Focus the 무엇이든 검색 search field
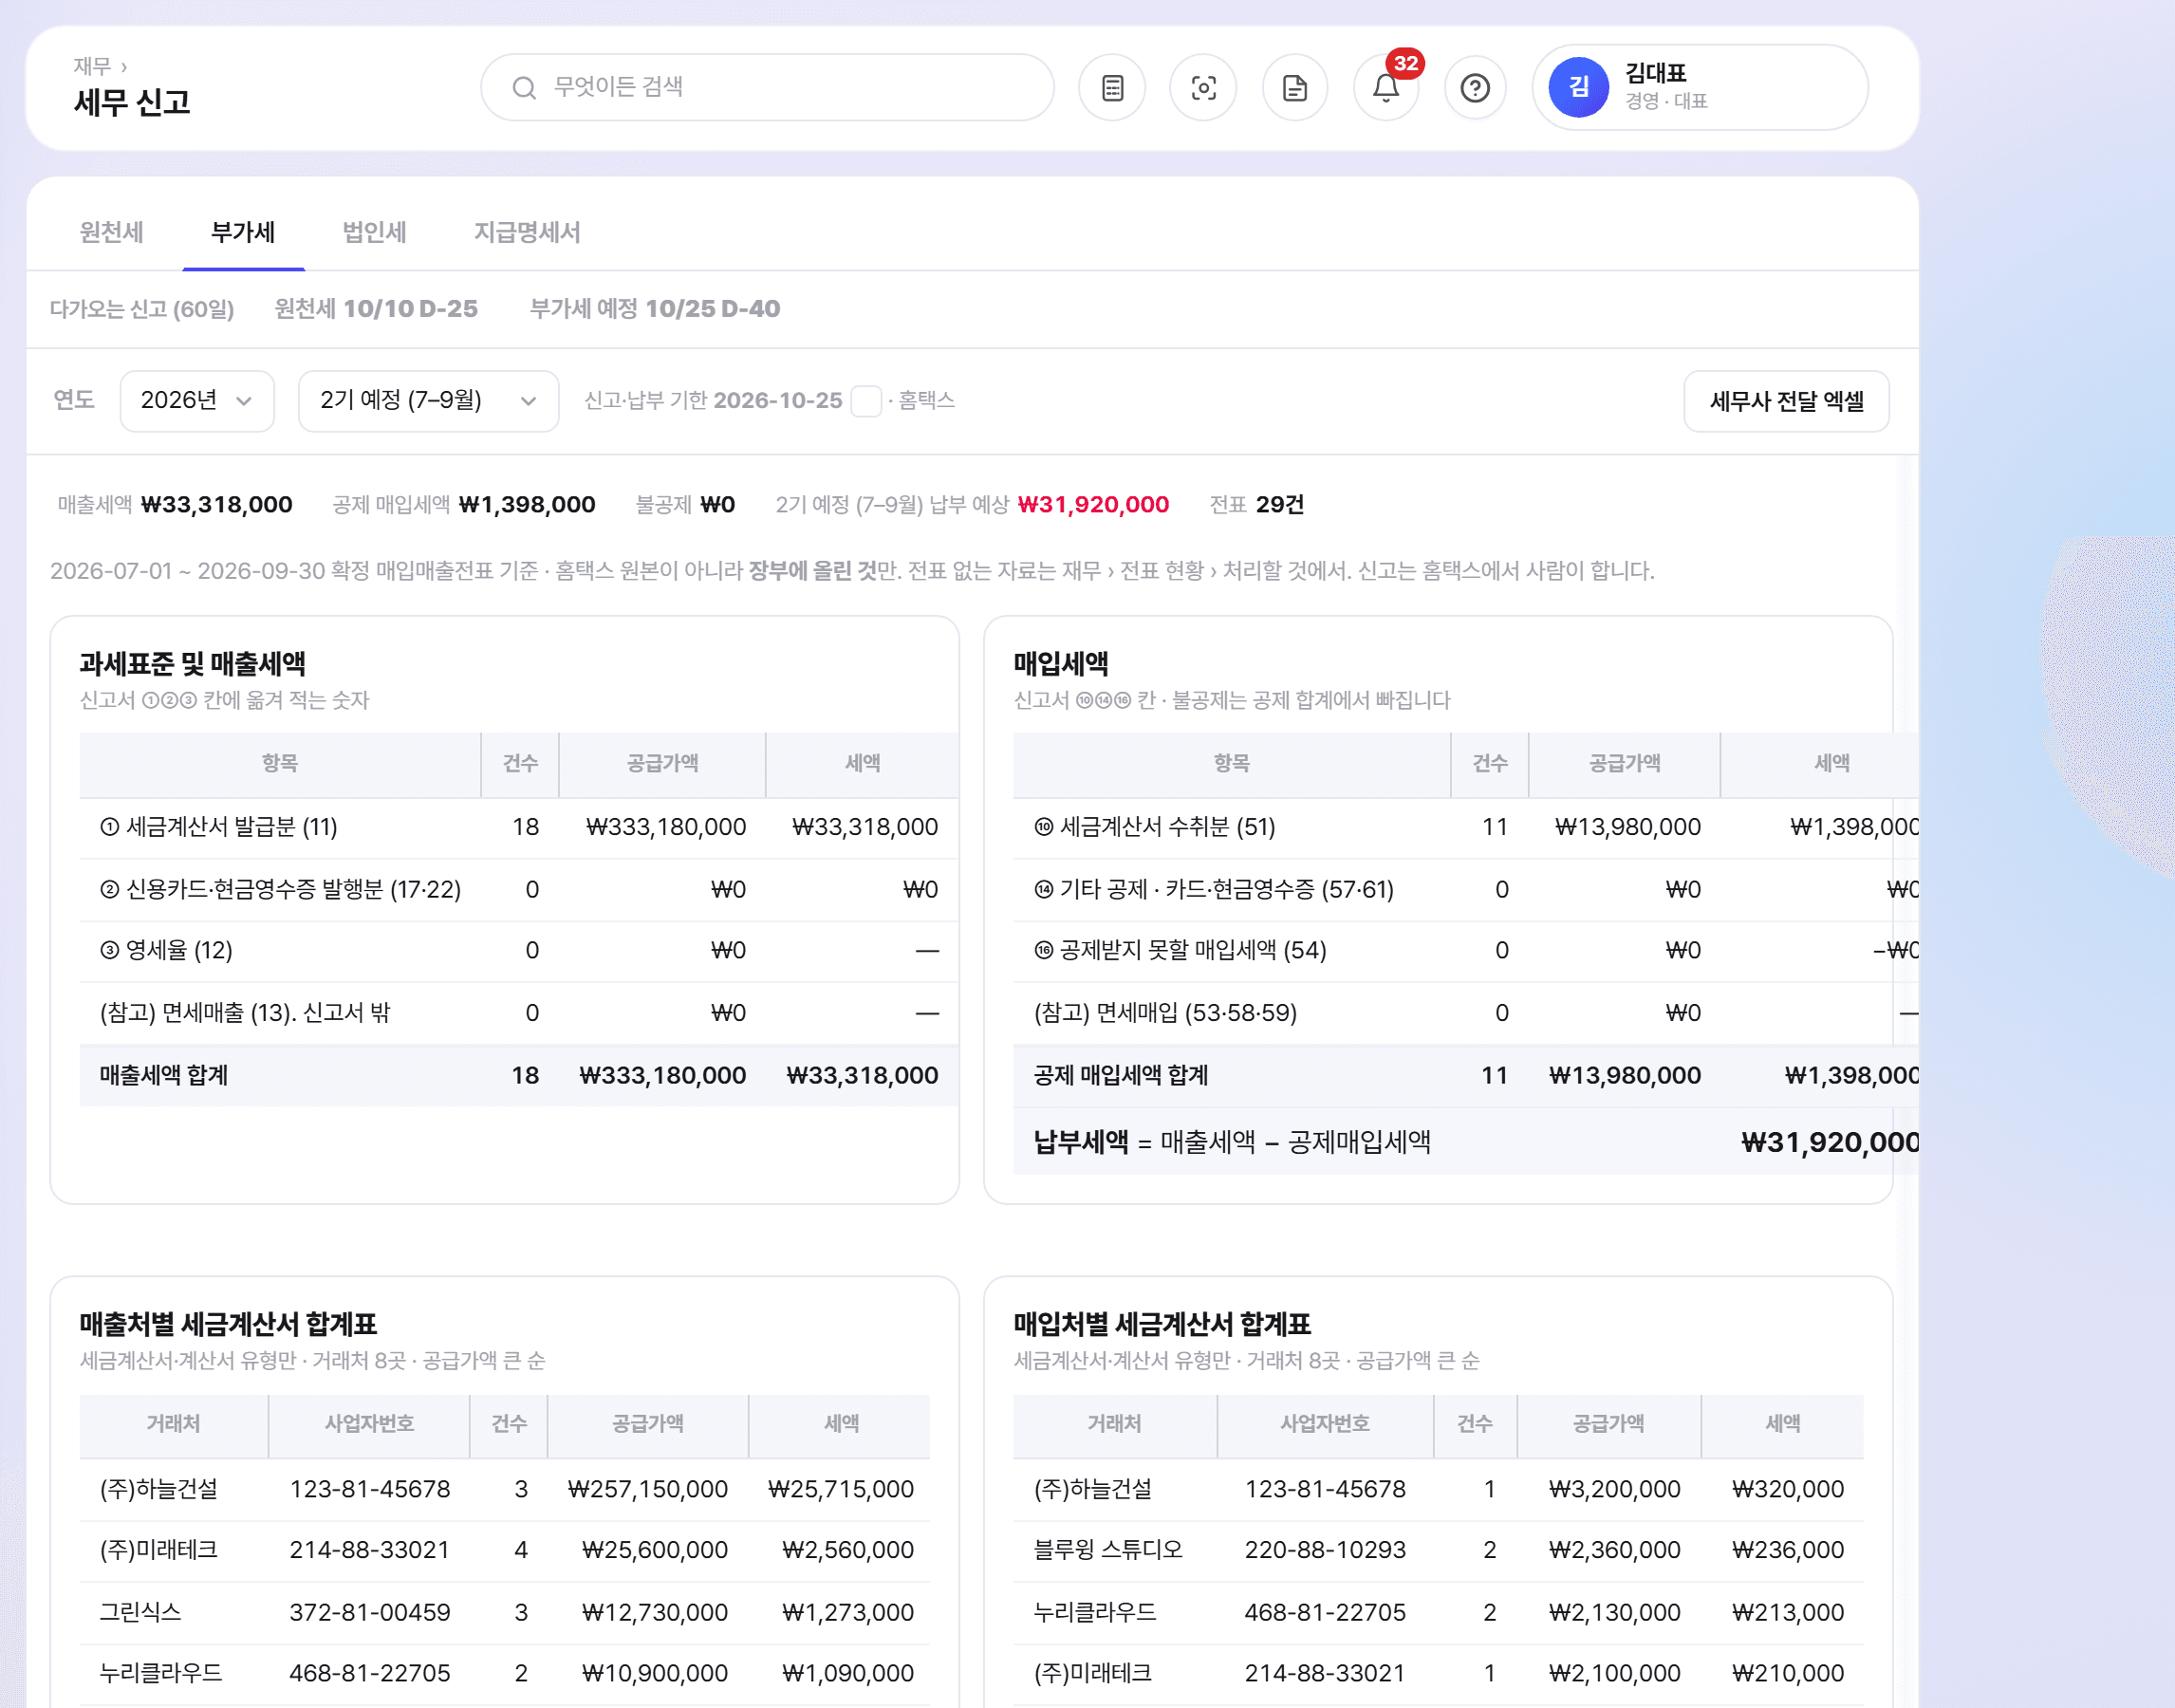This screenshot has width=2175, height=1708. pyautogui.click(x=767, y=88)
